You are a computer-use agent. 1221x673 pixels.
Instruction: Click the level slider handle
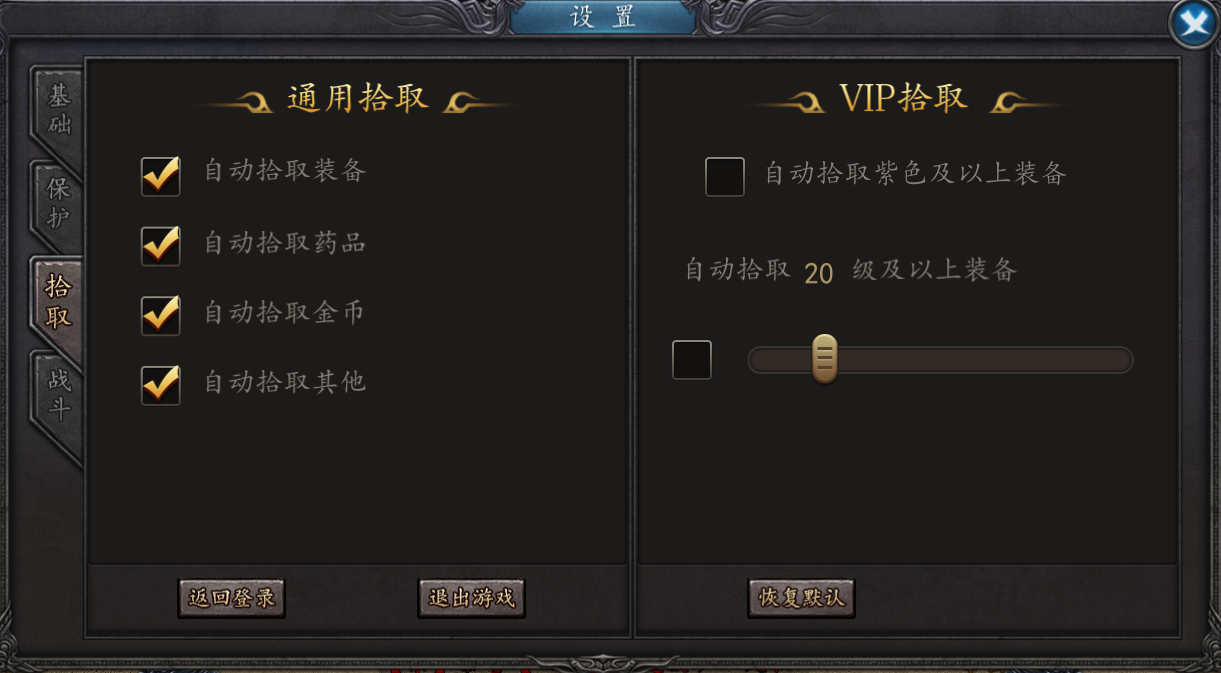824,359
